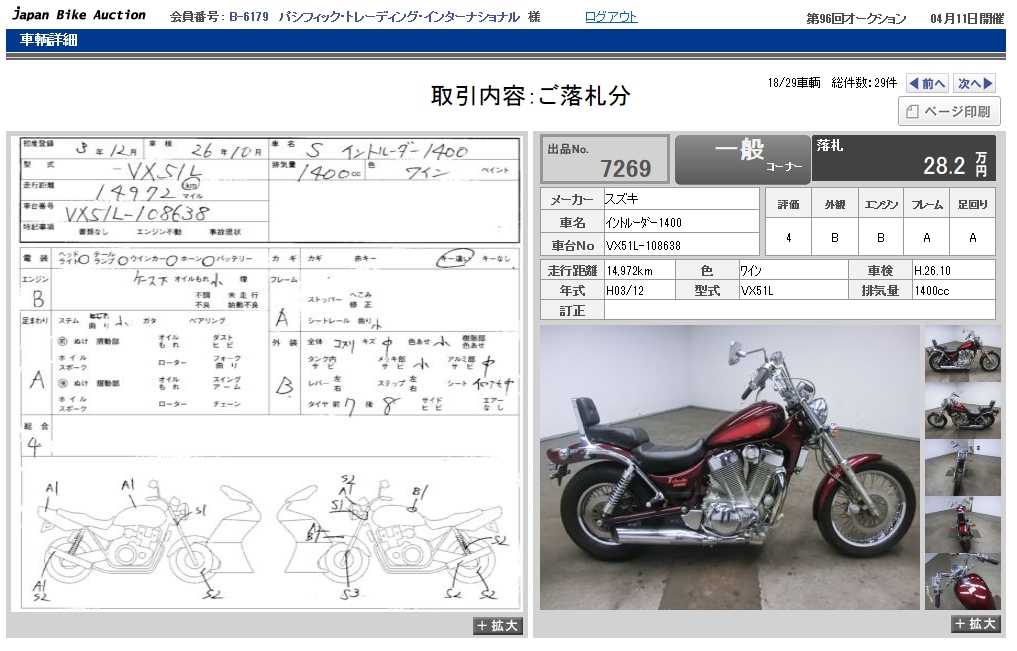1017x651 pixels.
Task: Click the ページ印刷 print page button
Action: point(949,112)
